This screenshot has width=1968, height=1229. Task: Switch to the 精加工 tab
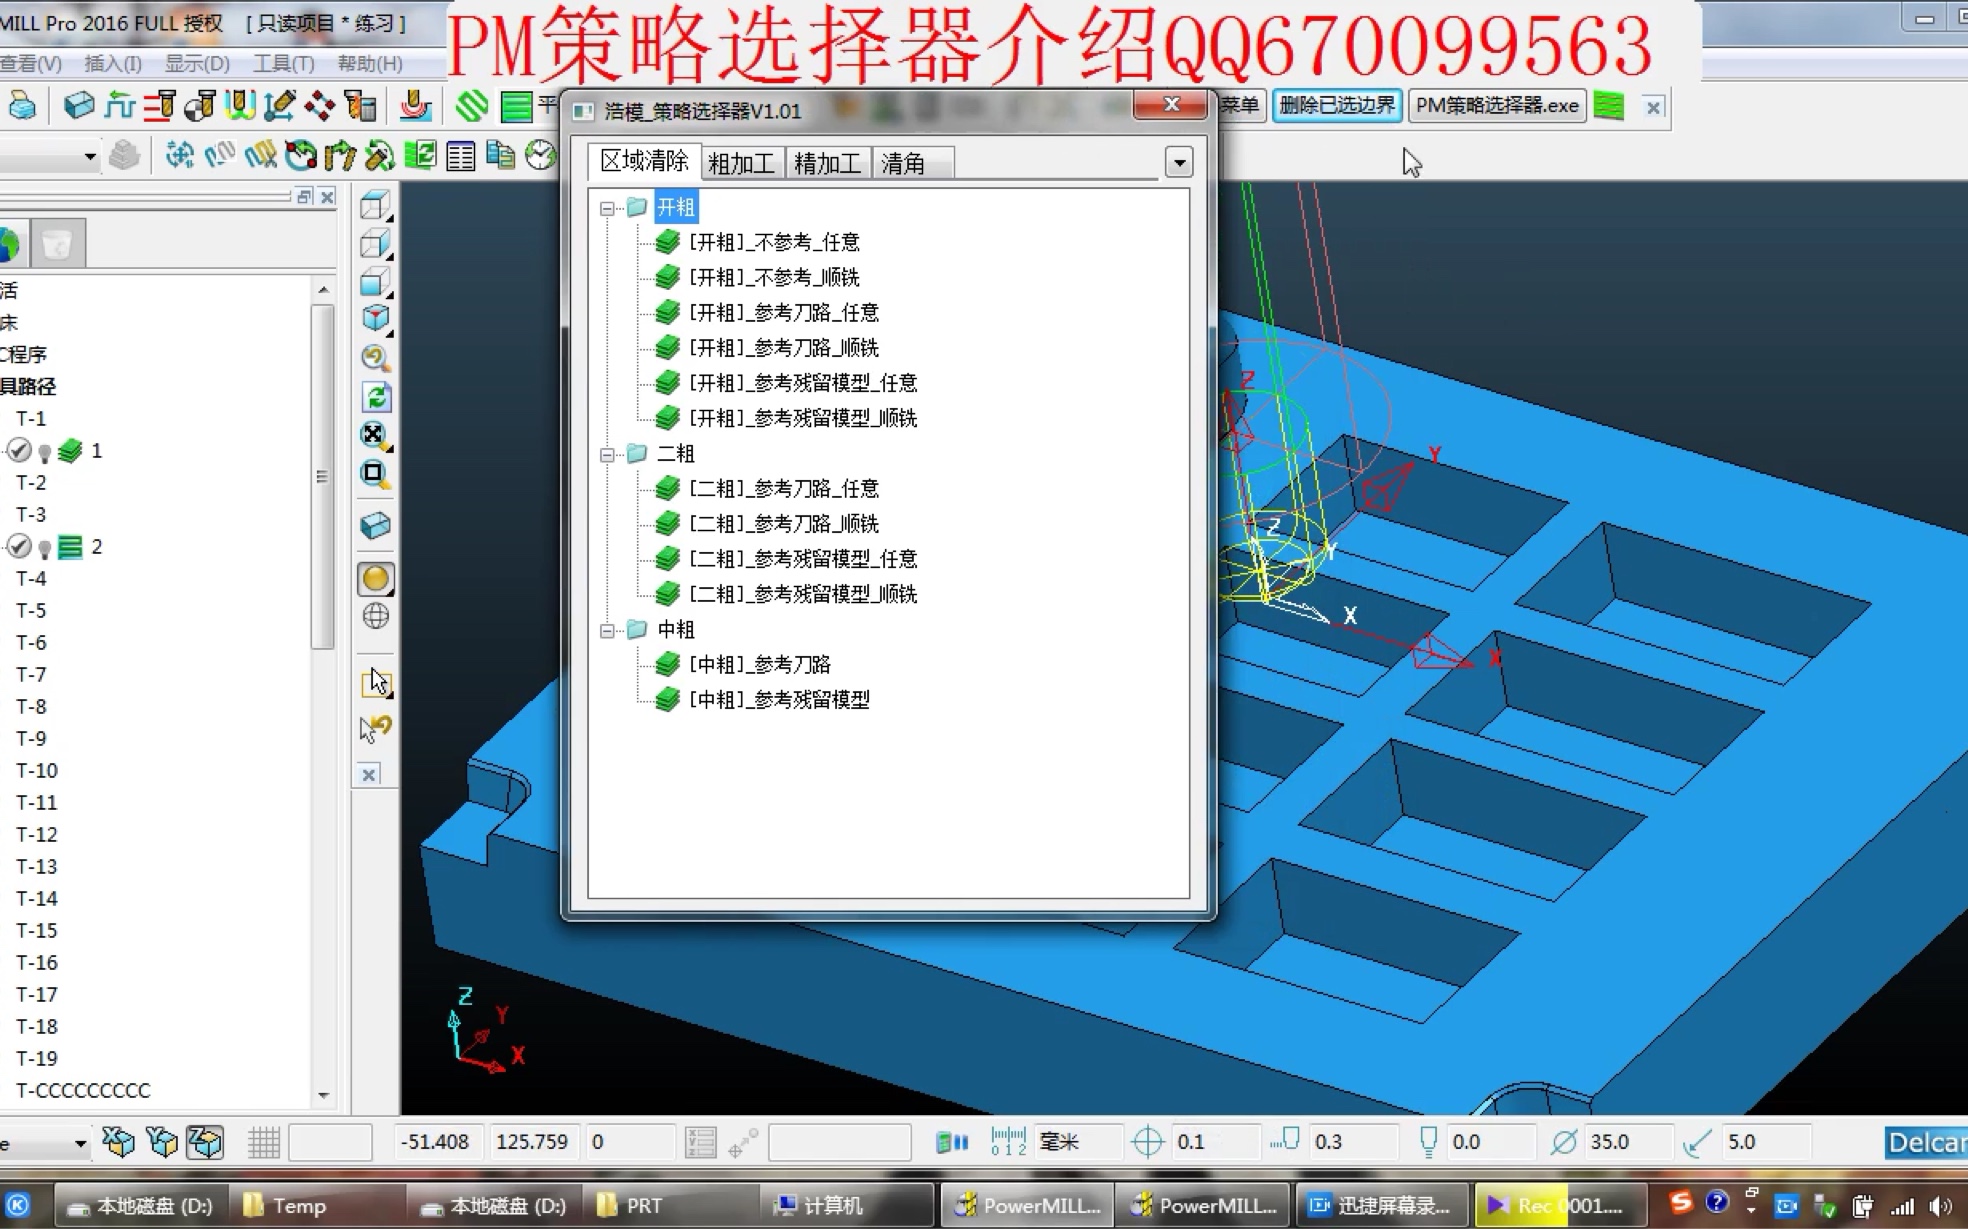827,163
